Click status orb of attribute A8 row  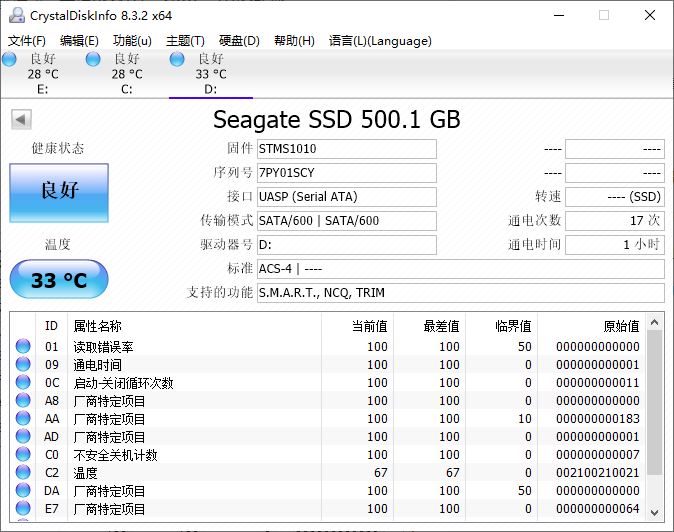[23, 400]
